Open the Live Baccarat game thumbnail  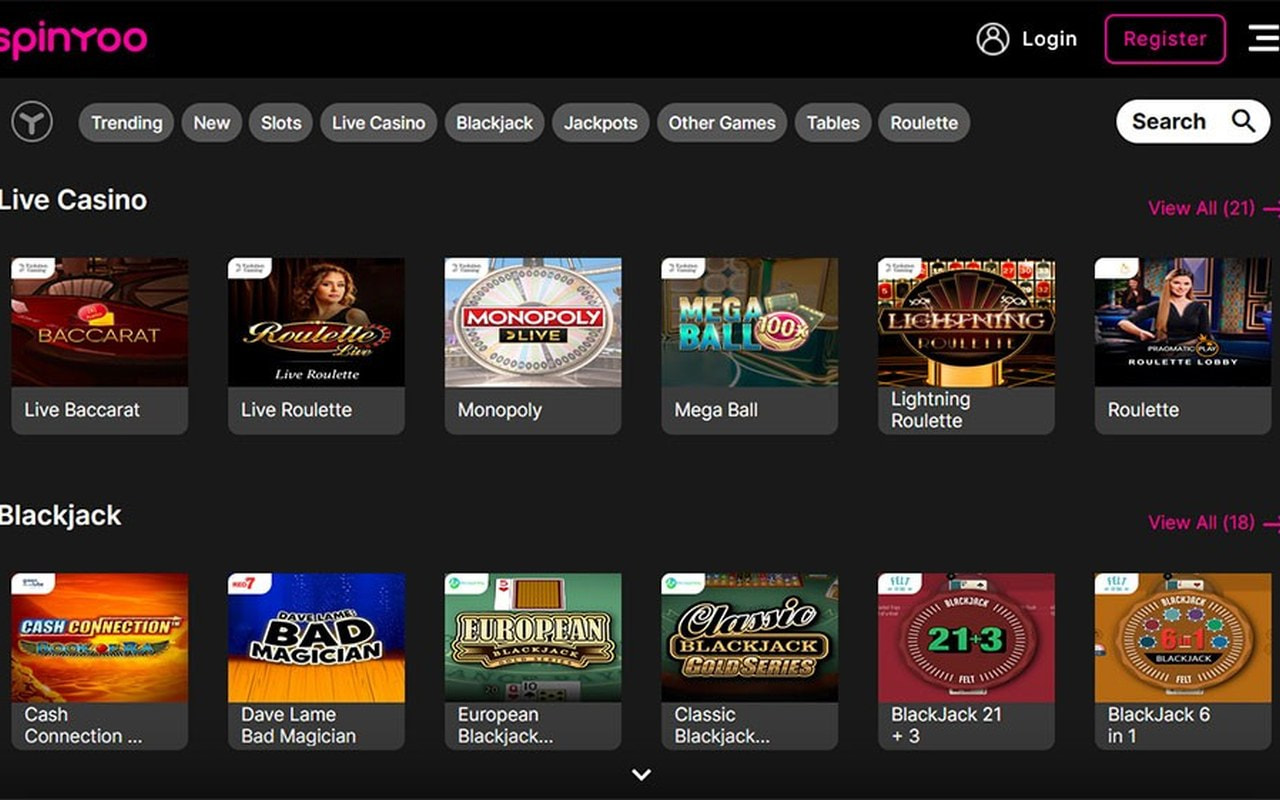click(99, 322)
